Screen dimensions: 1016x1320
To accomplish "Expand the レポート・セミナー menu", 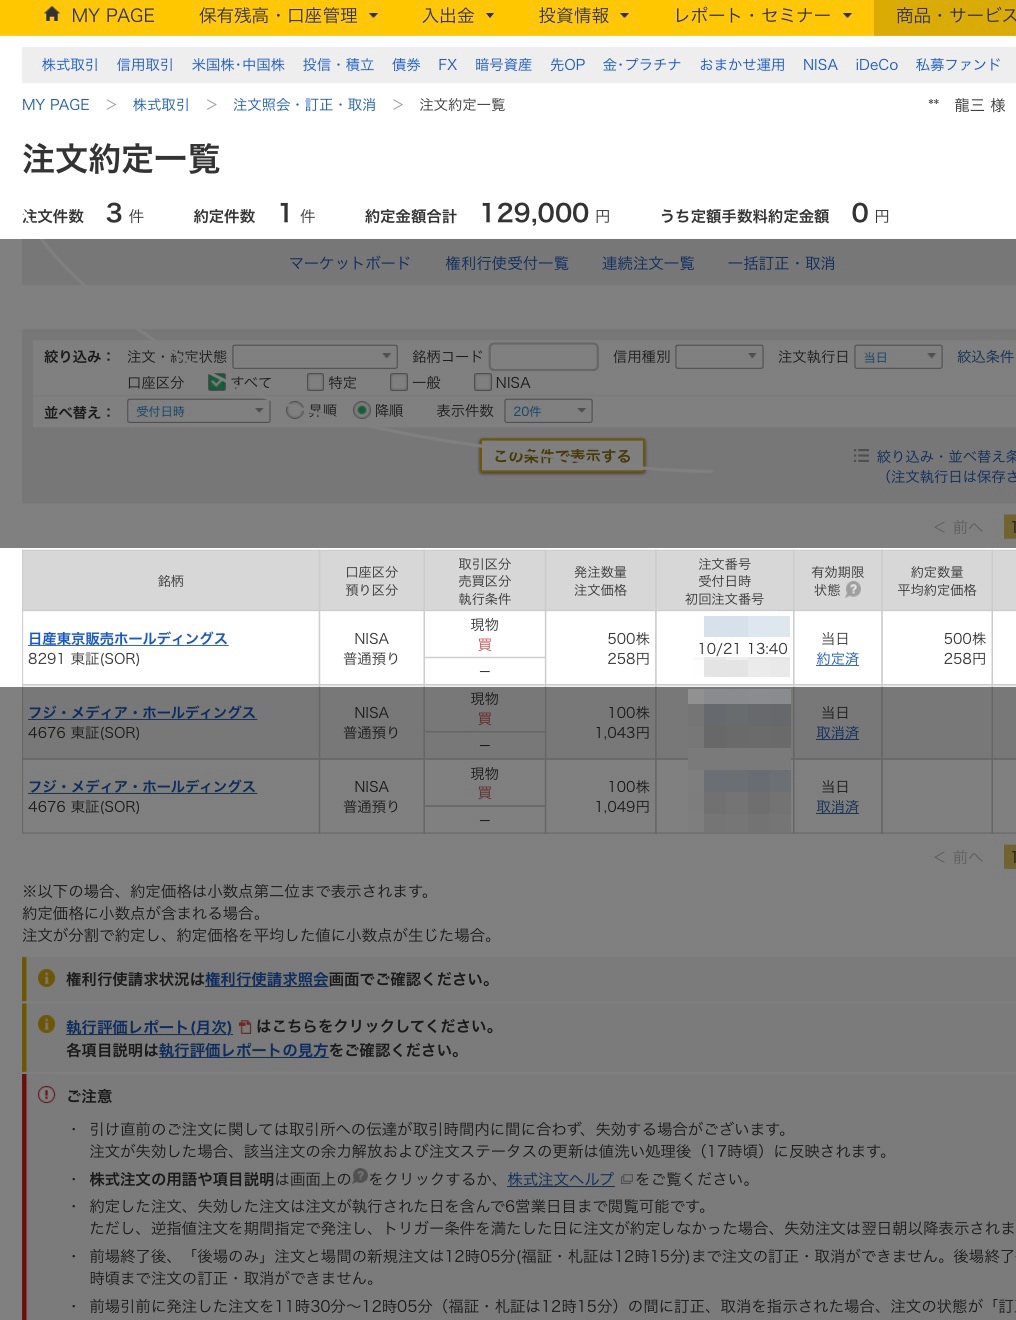I will [763, 16].
